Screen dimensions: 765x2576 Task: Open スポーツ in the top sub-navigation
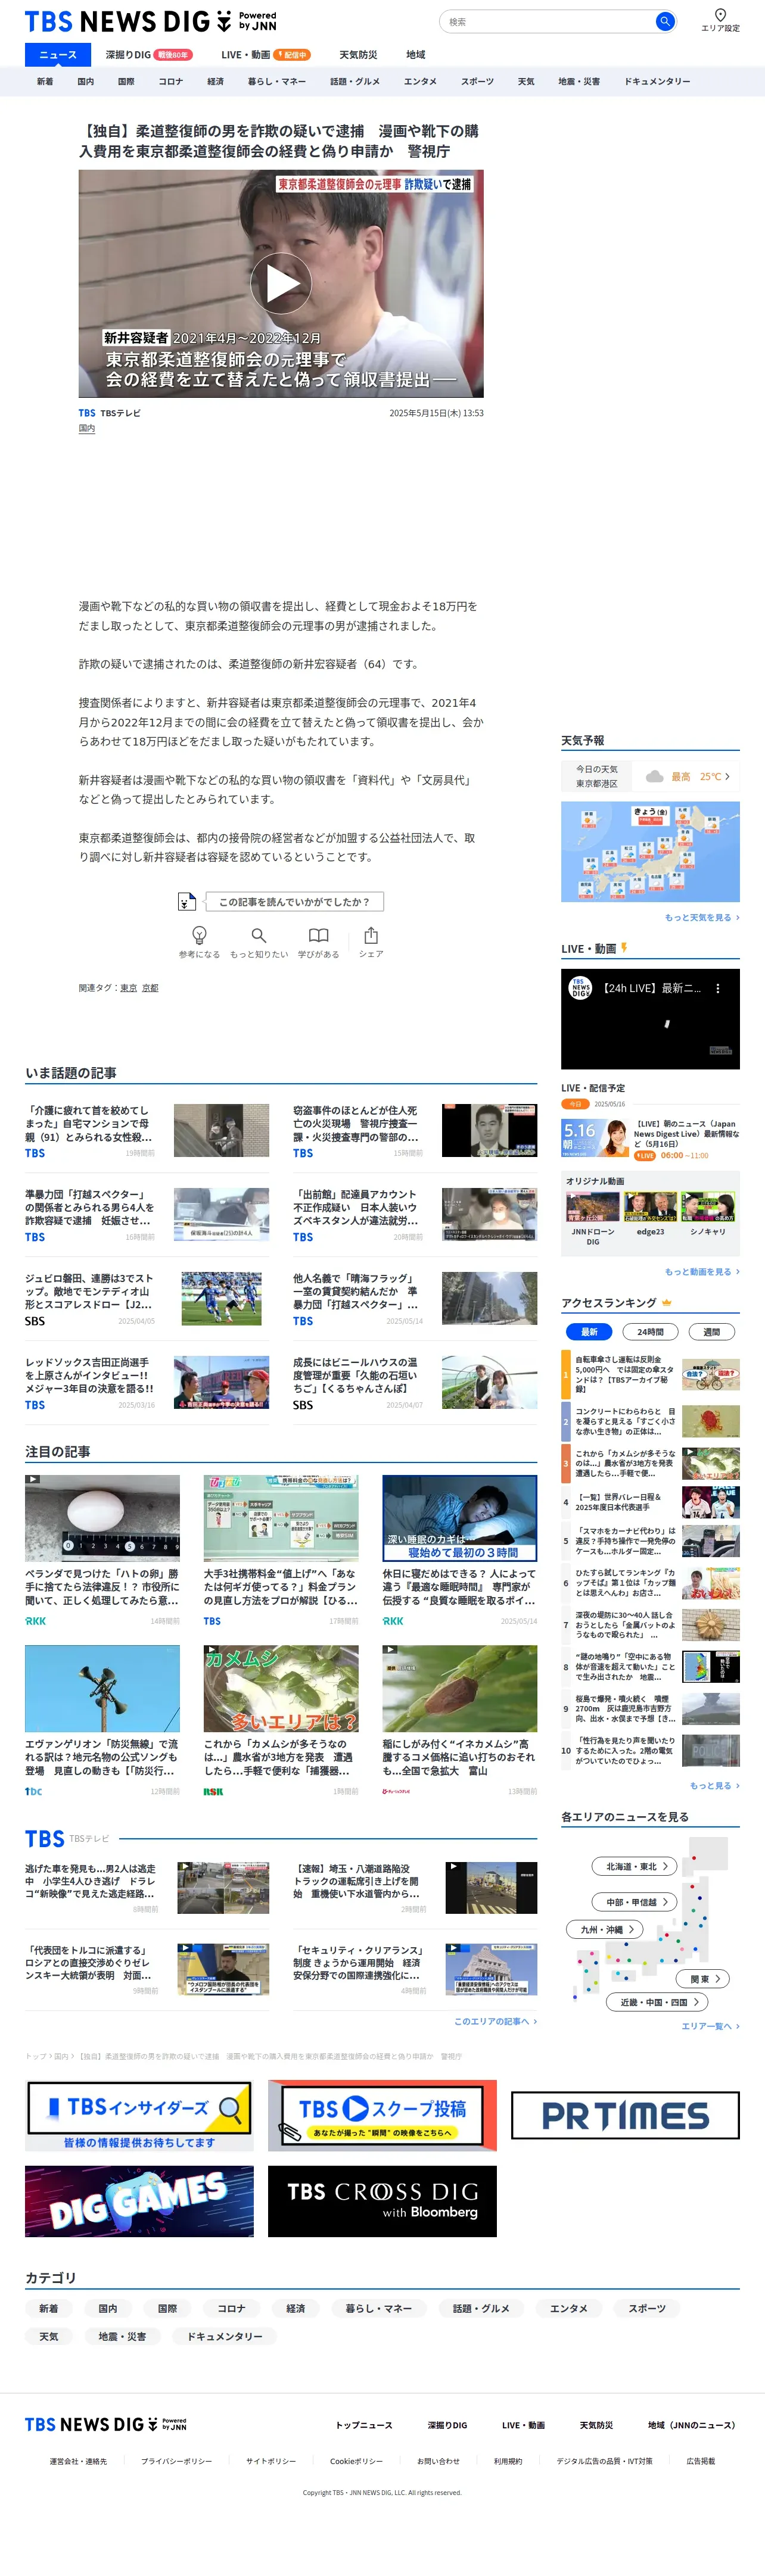coord(477,82)
